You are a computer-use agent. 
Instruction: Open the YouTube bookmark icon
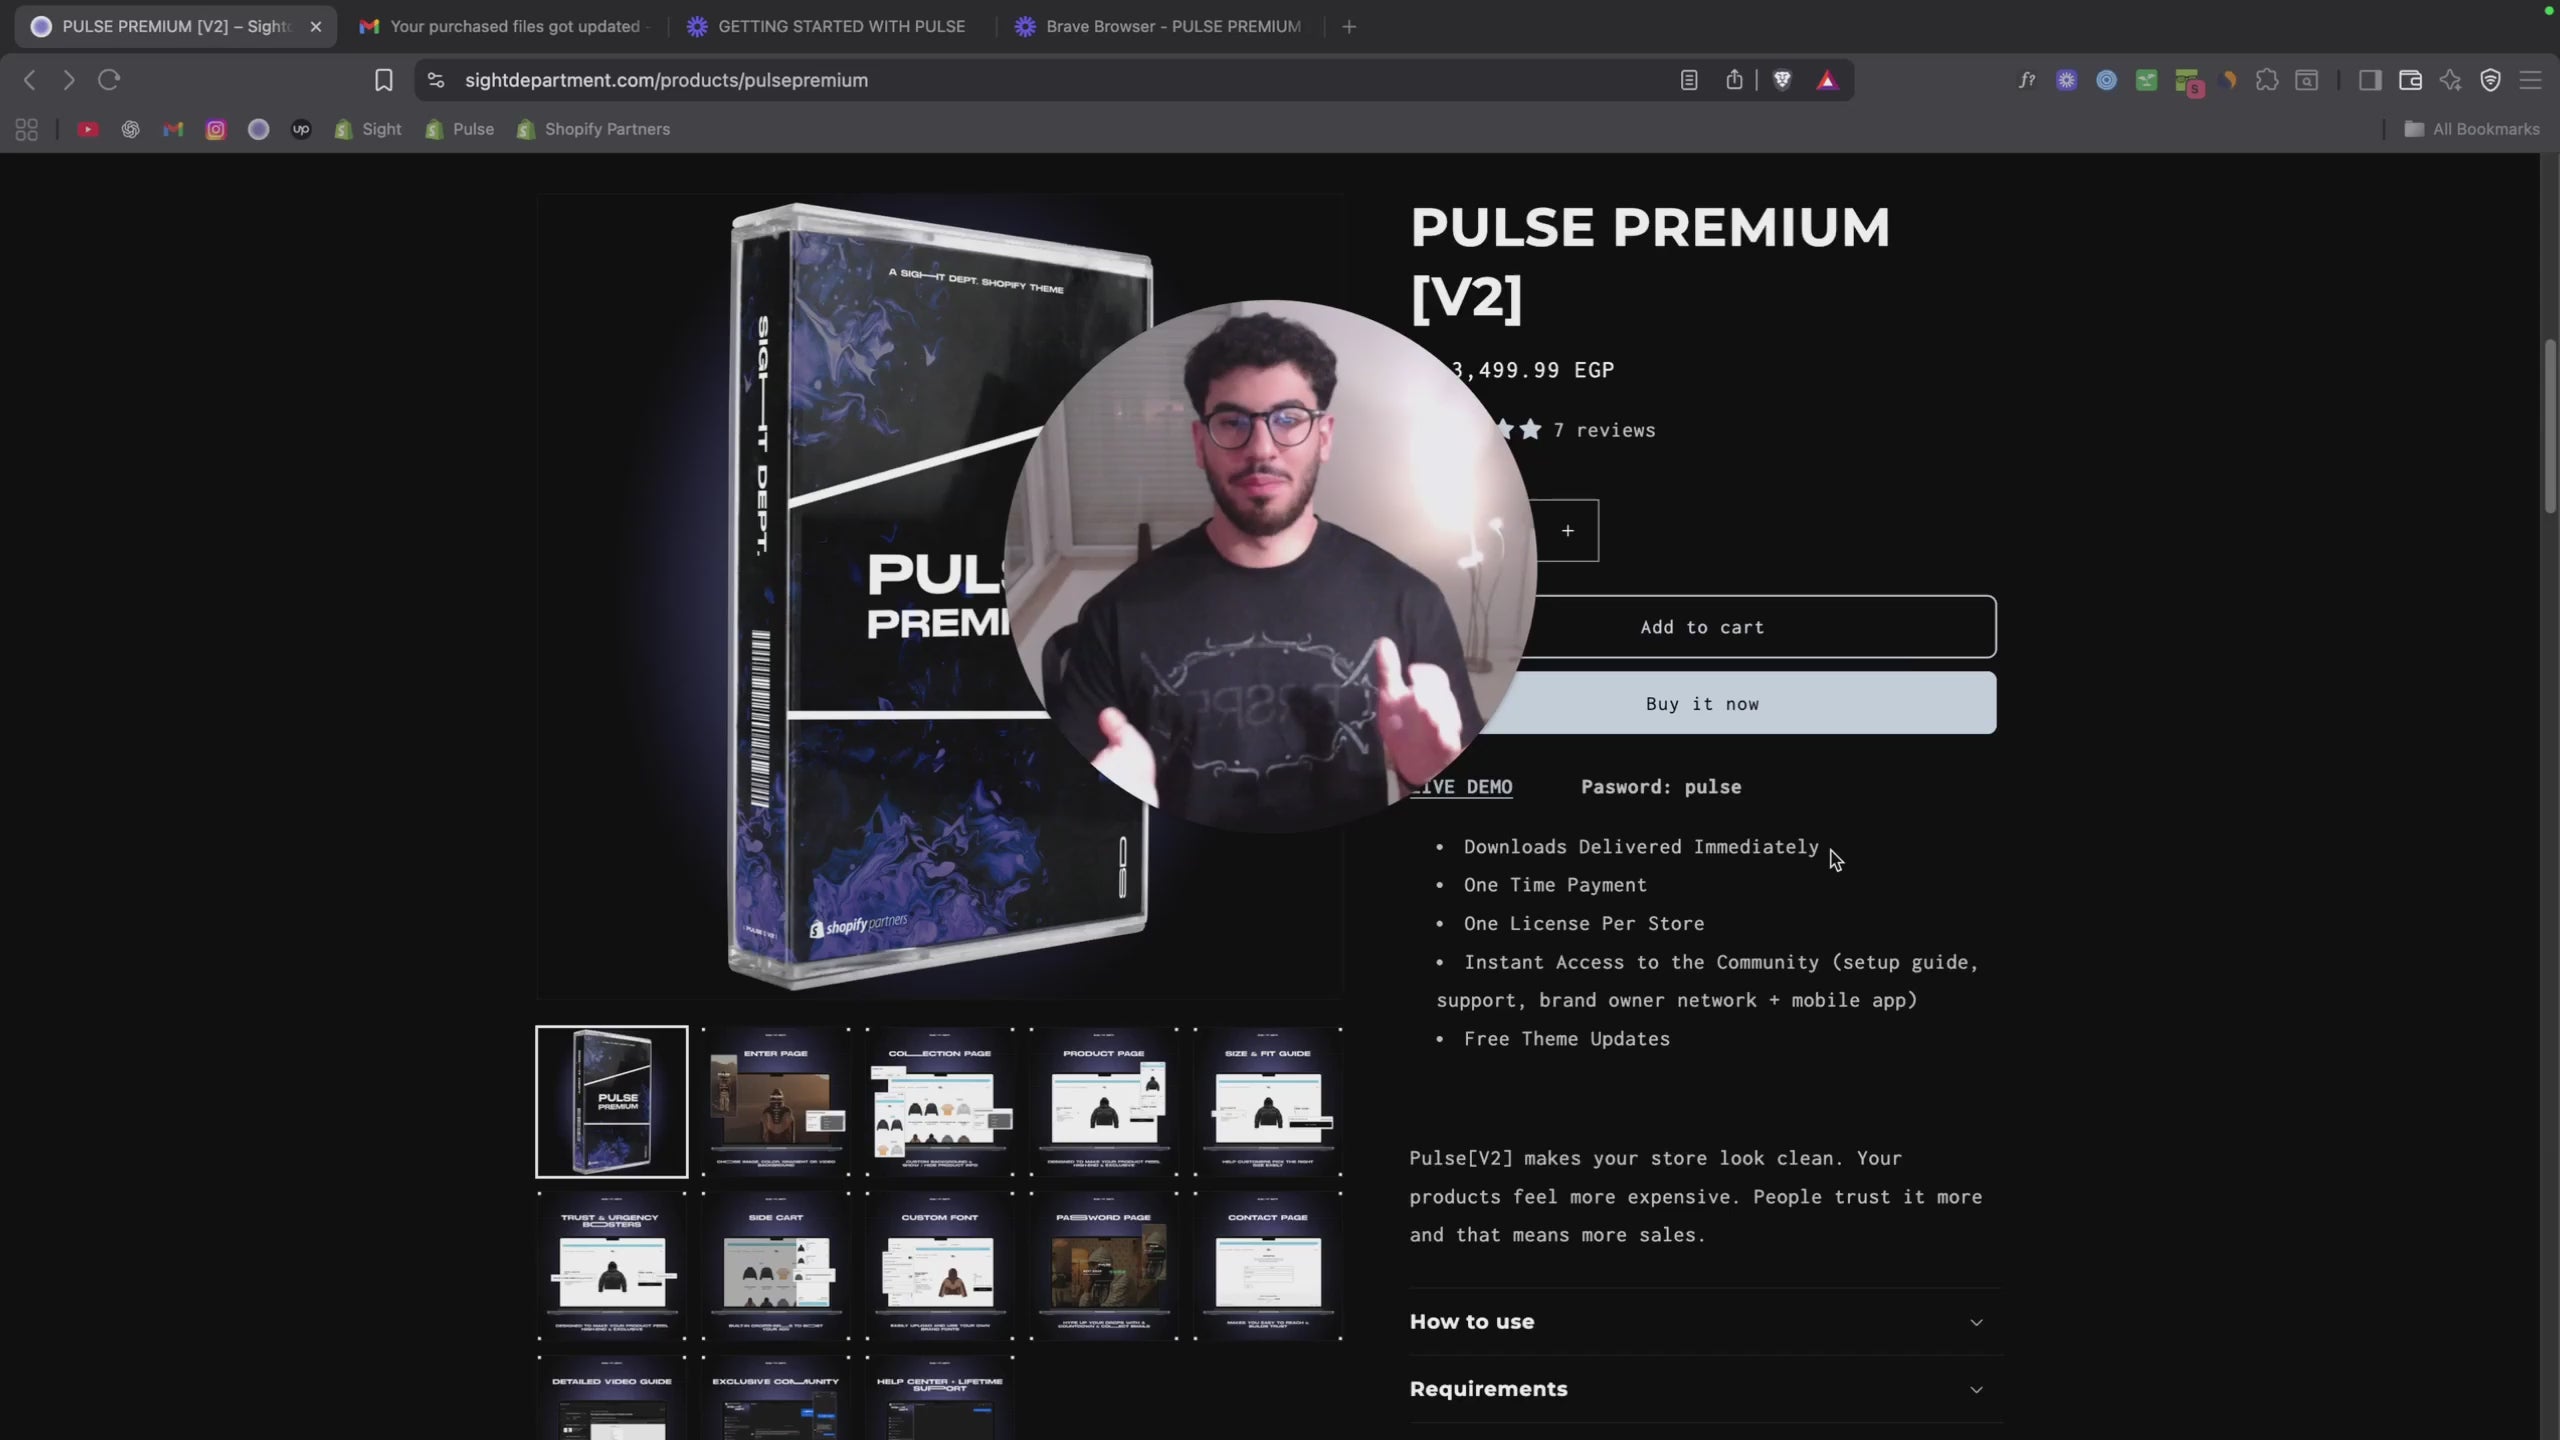point(88,129)
